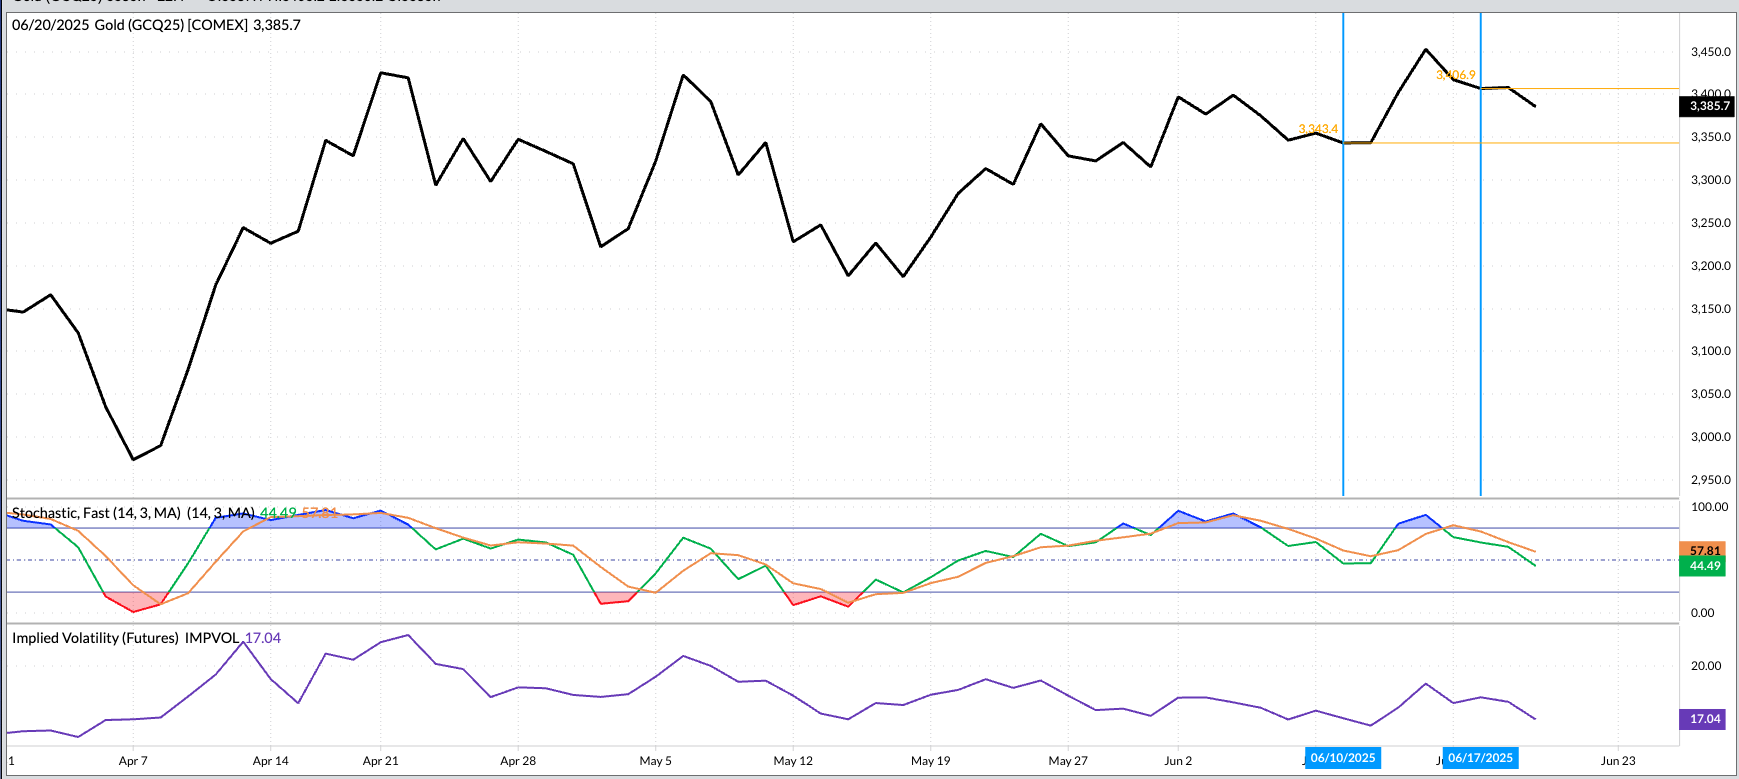This screenshot has height=779, width=1739.
Task: Click the green 44.49 stochastic value tag
Action: pos(1704,566)
